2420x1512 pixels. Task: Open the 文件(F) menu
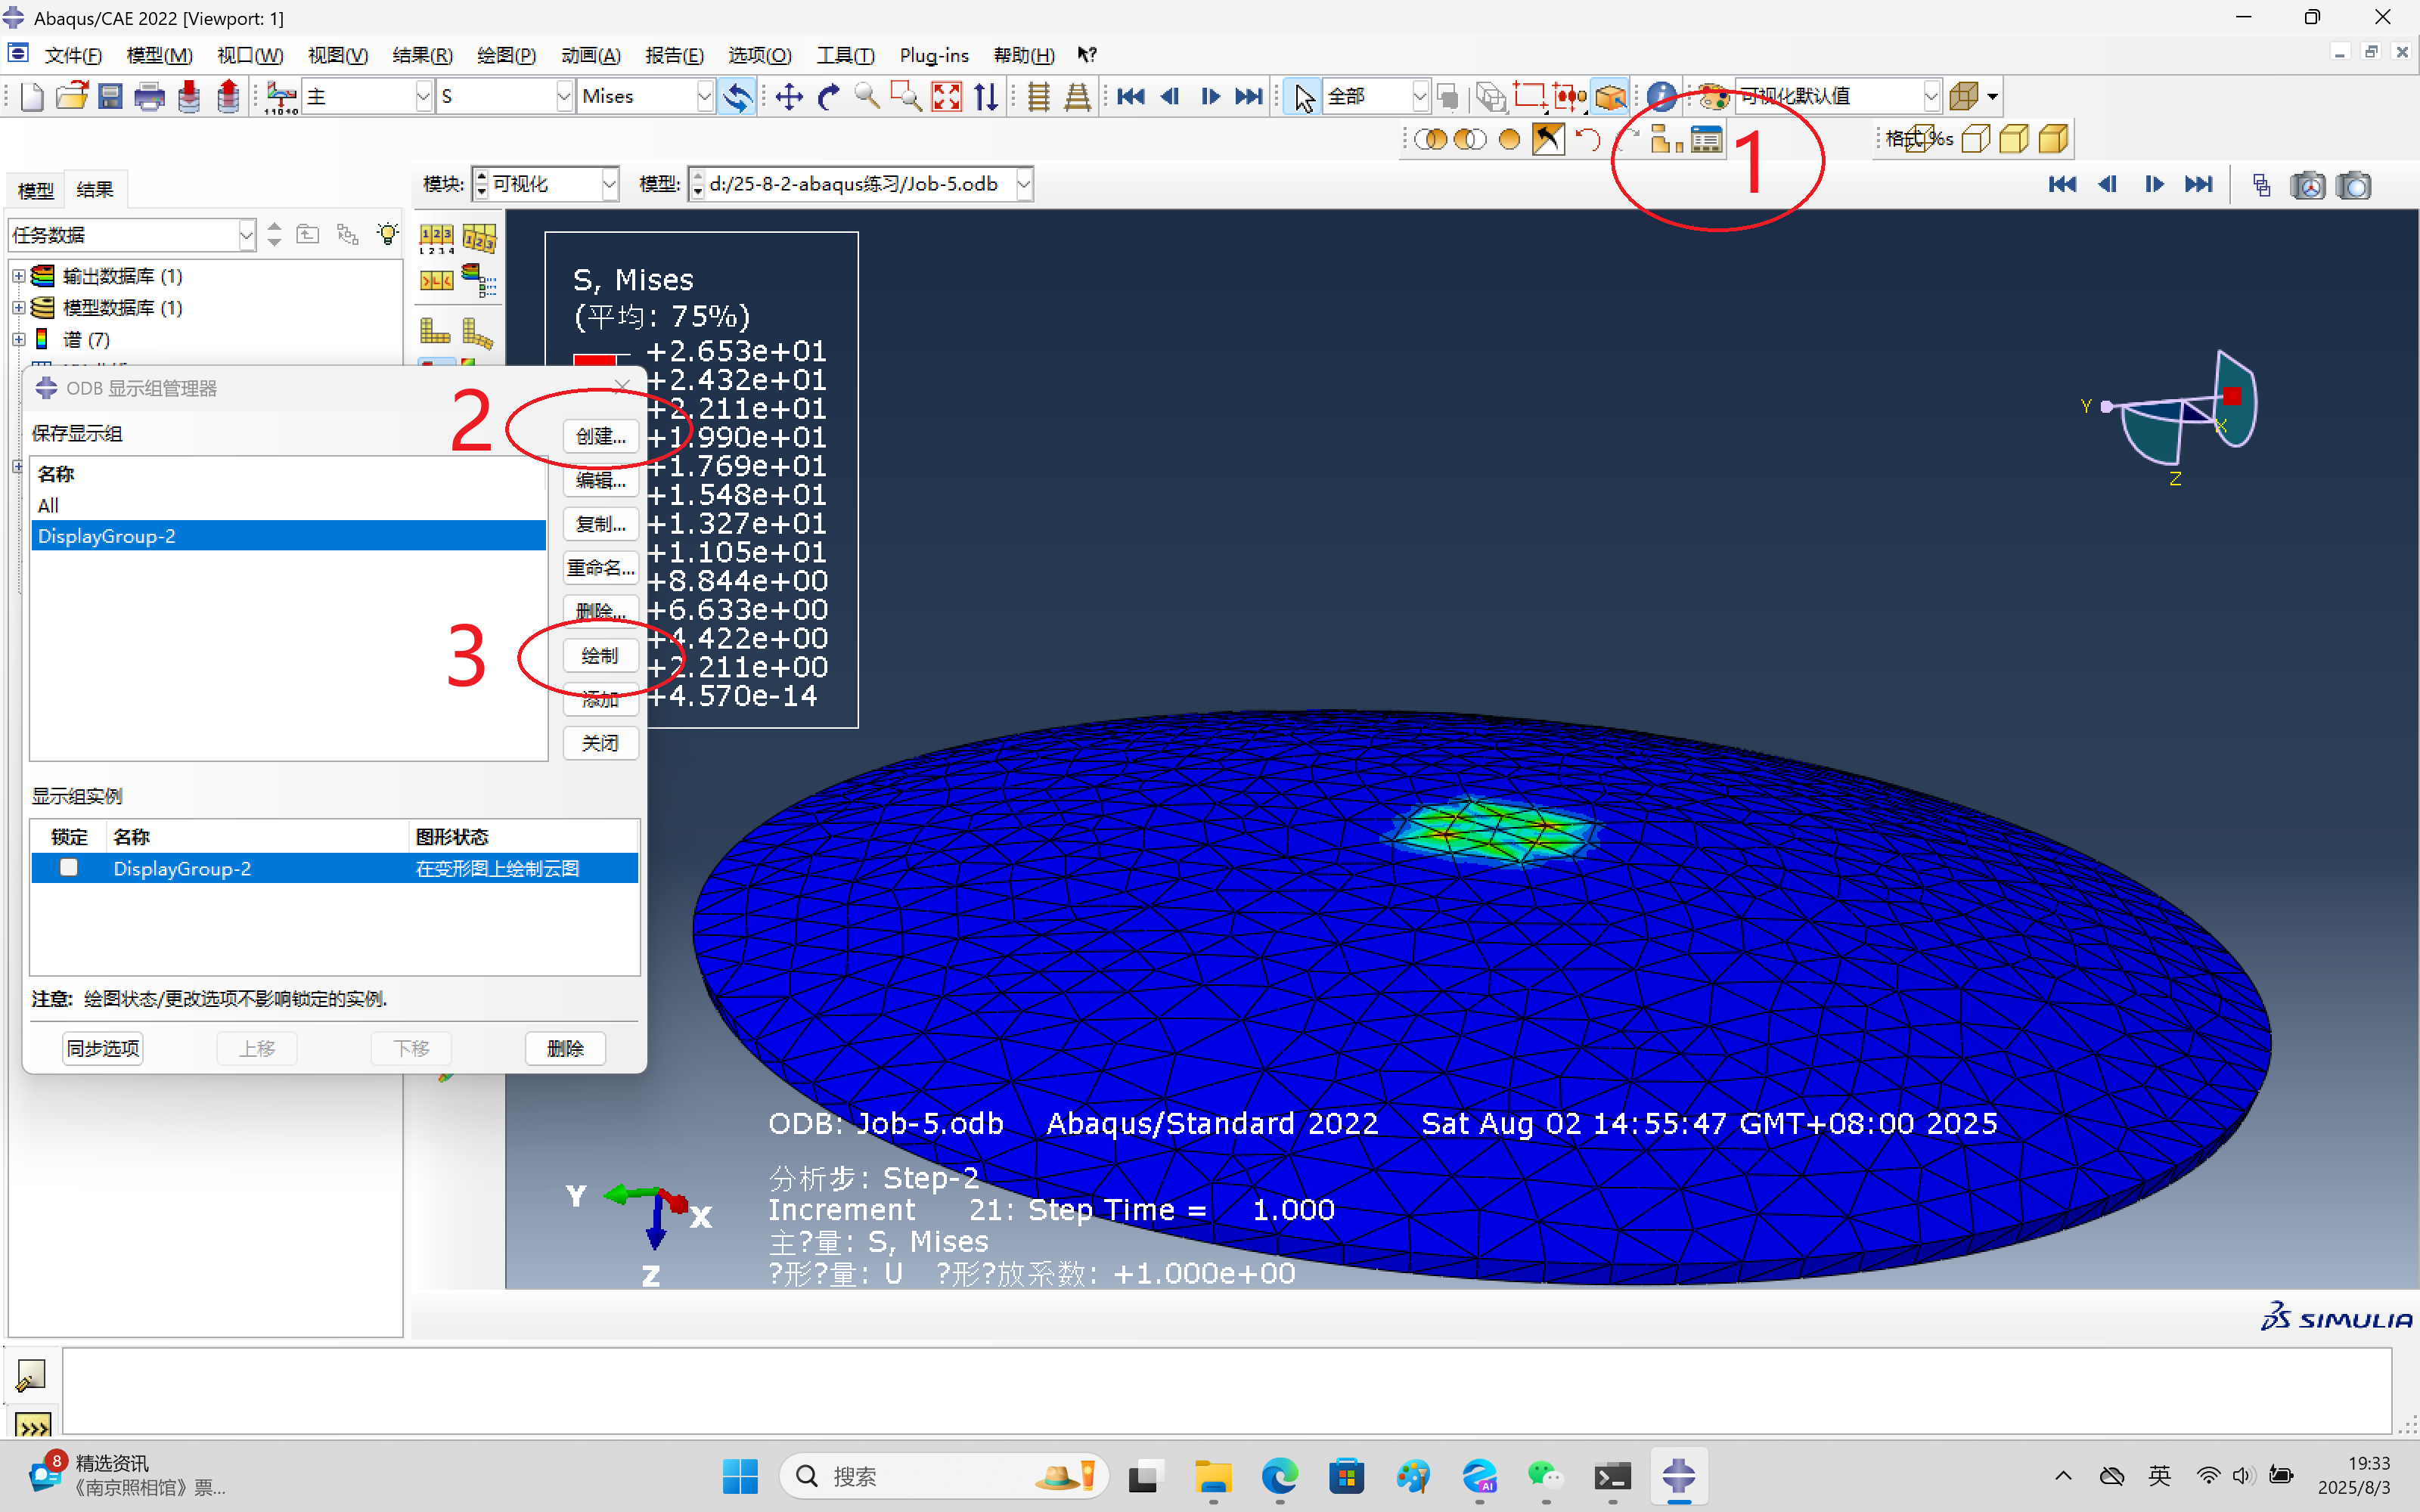73,55
